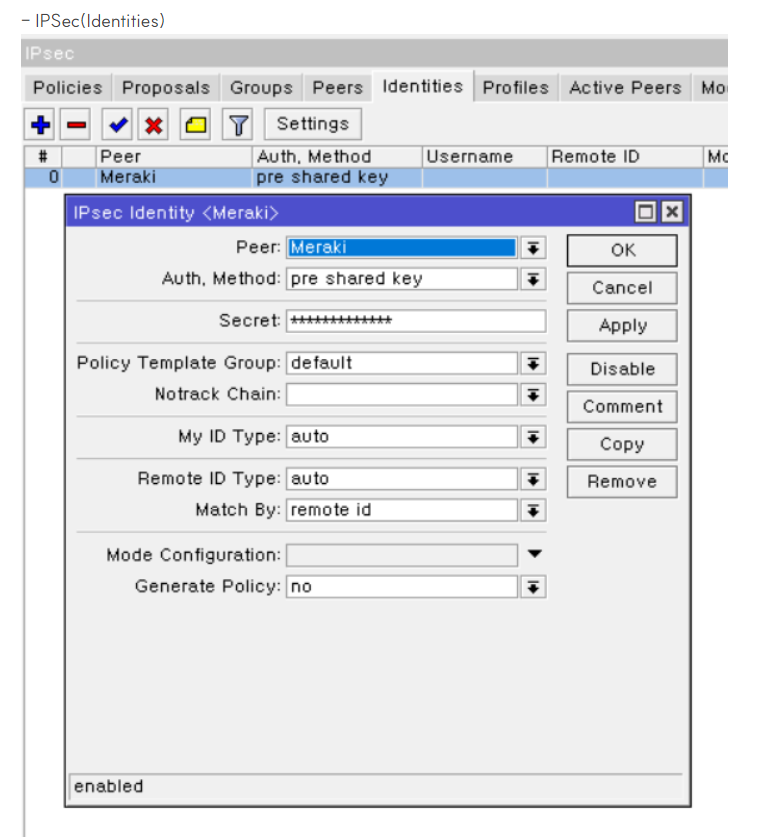Sort by the Auth. Method column header
The image size is (765, 837).
(337, 156)
